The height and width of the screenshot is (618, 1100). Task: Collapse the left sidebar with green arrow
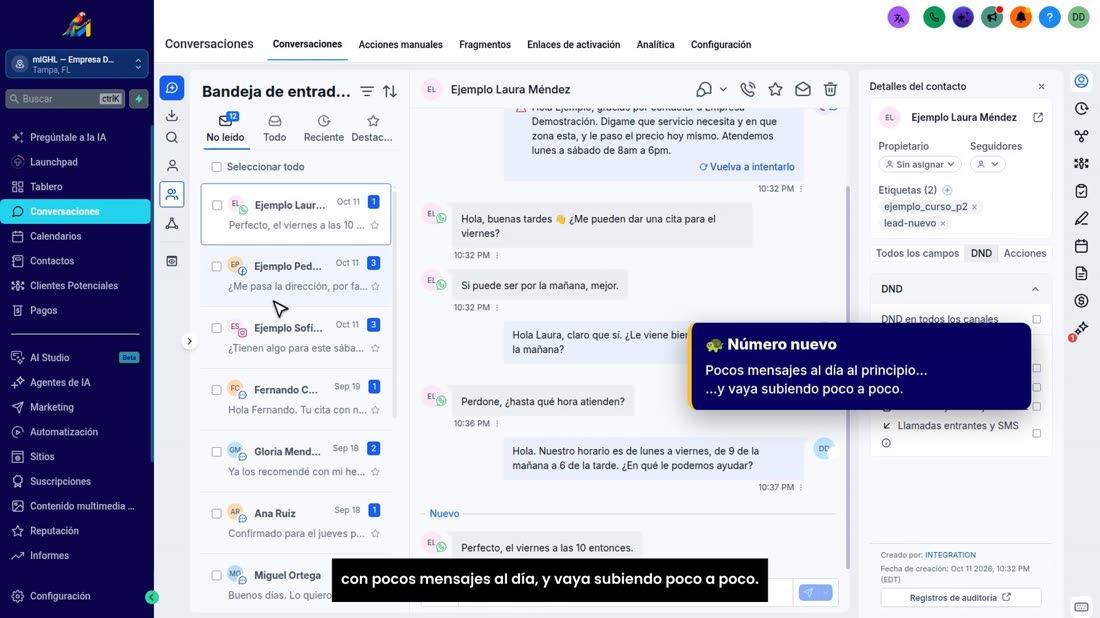152,597
